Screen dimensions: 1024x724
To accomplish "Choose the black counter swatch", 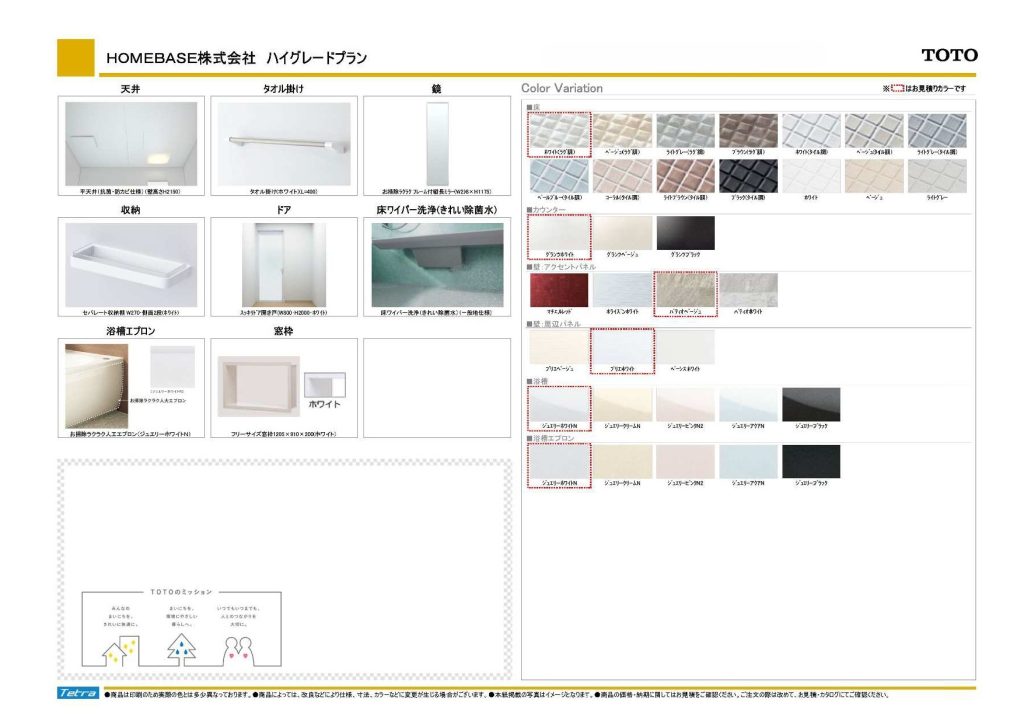I will coord(685,233).
